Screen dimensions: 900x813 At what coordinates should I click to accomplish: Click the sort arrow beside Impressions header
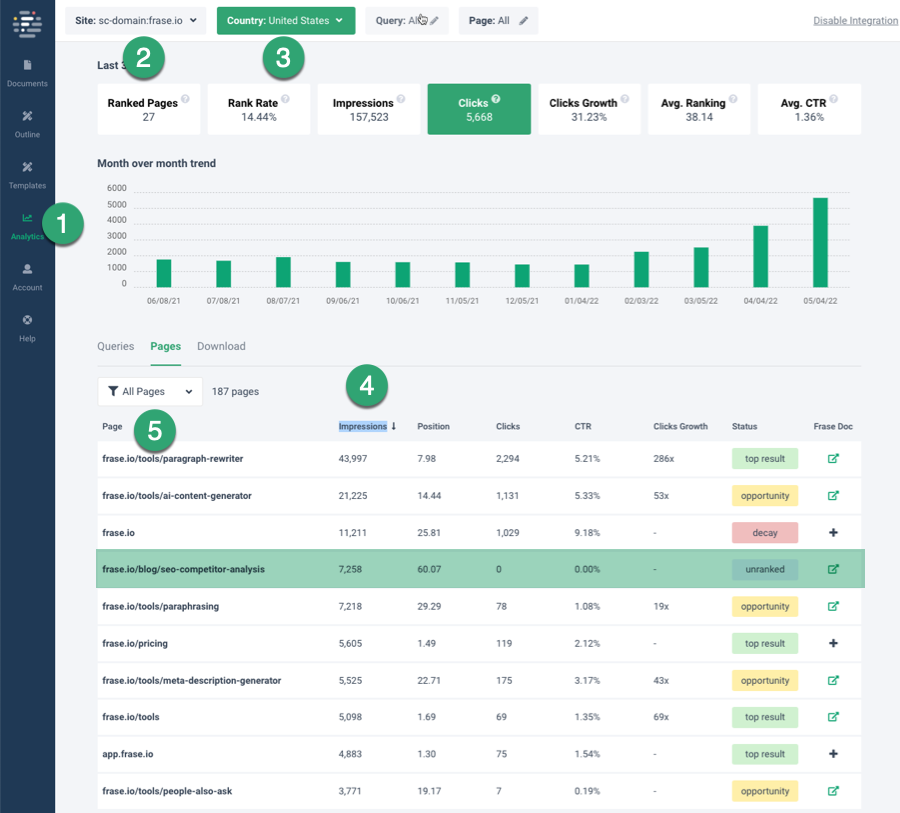pos(394,426)
